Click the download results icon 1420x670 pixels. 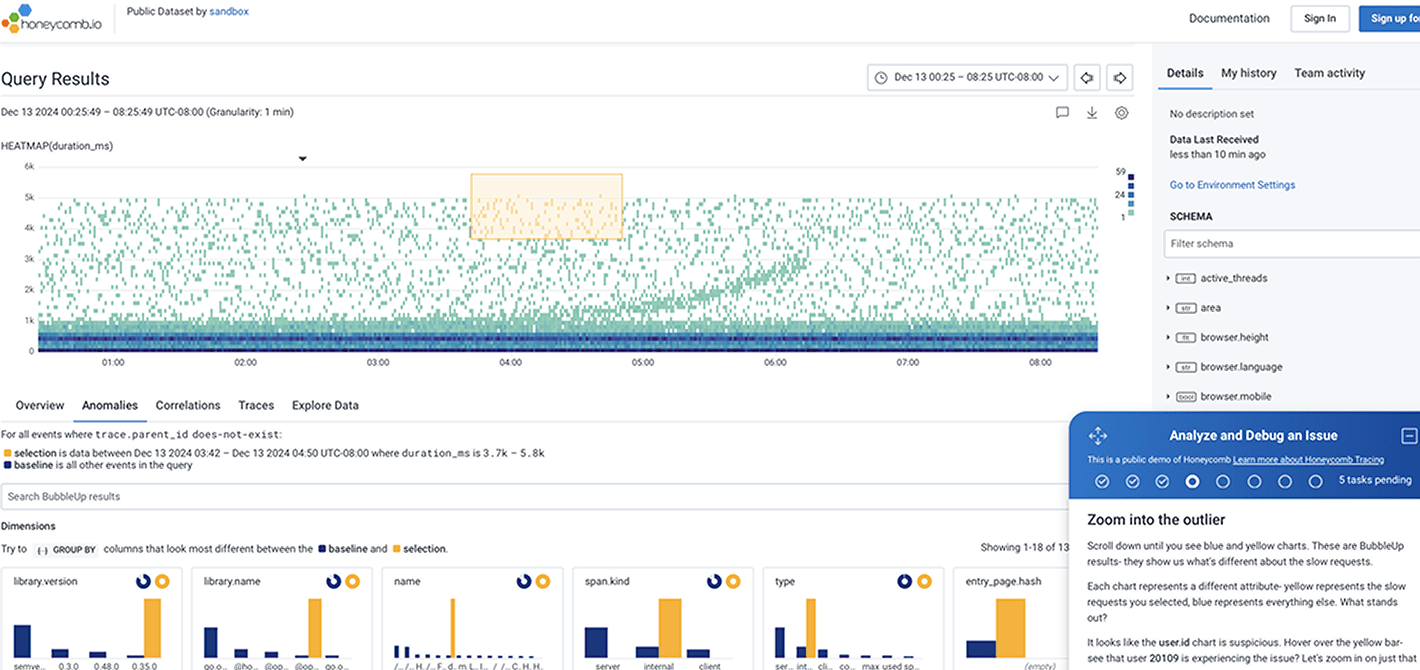(1092, 113)
